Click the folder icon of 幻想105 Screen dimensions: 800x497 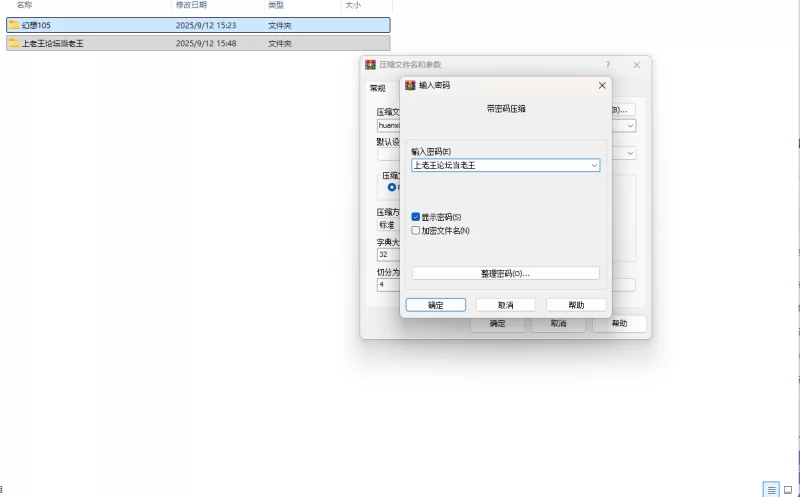tap(14, 25)
